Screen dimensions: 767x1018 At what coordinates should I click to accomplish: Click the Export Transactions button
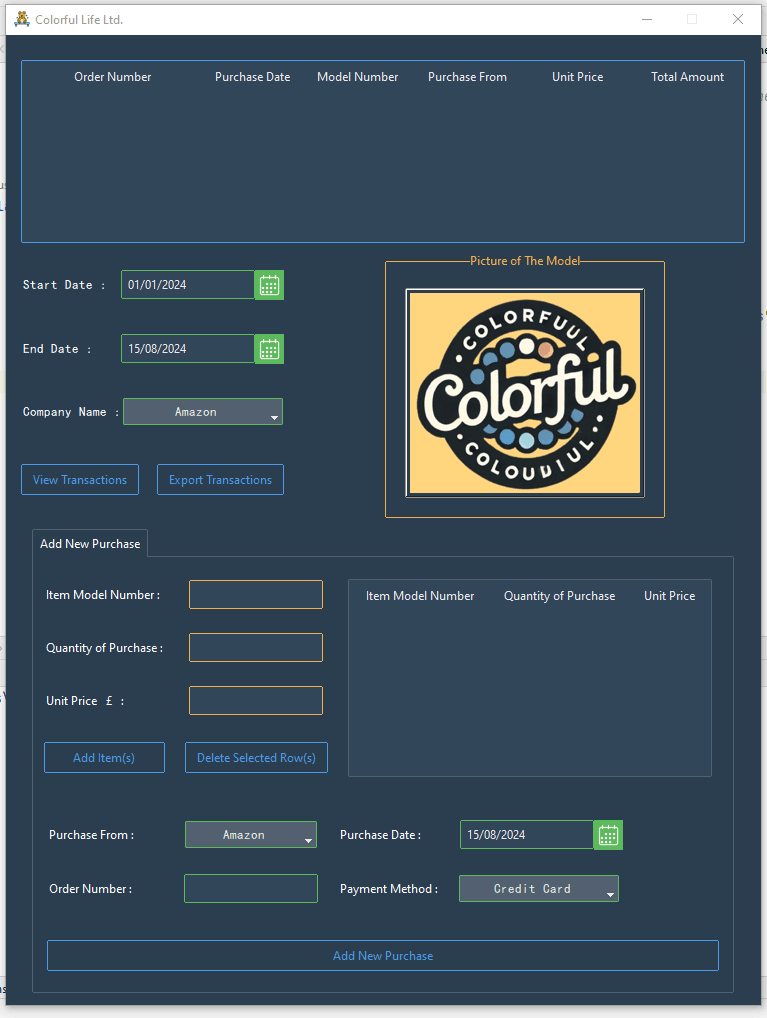[220, 480]
